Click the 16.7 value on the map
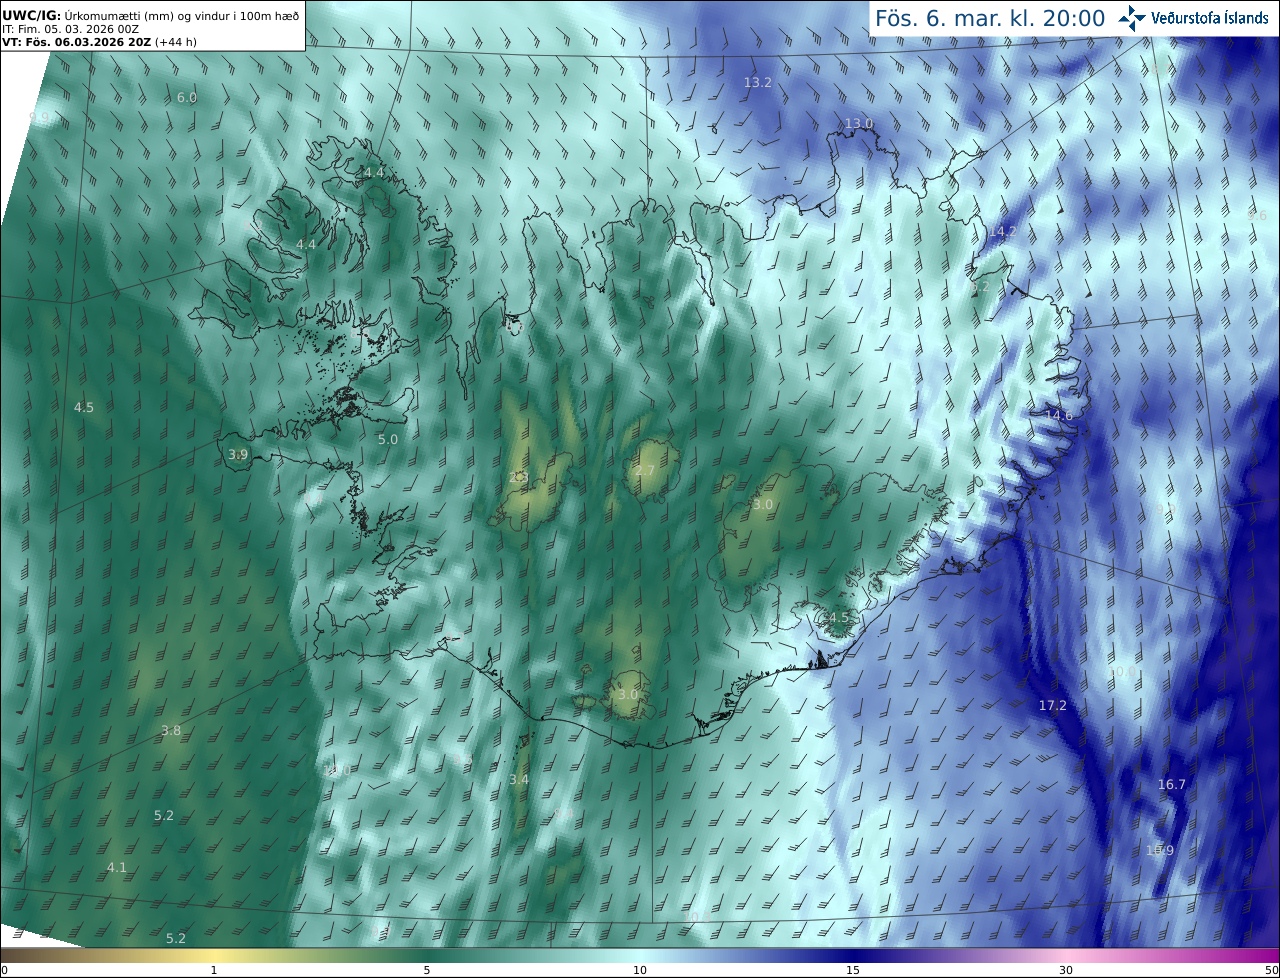1280x978 pixels. (1171, 784)
